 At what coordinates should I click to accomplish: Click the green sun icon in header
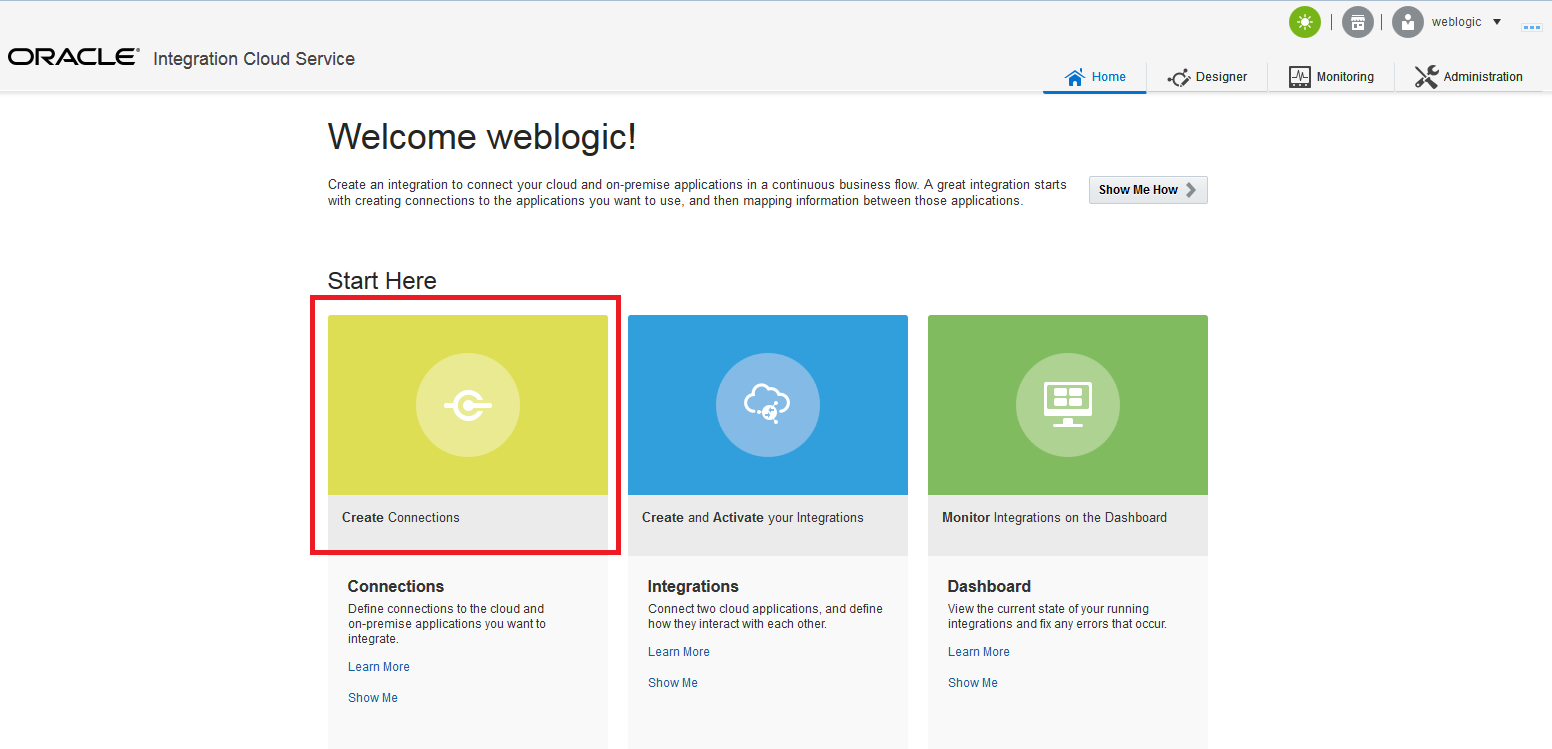tap(1304, 22)
